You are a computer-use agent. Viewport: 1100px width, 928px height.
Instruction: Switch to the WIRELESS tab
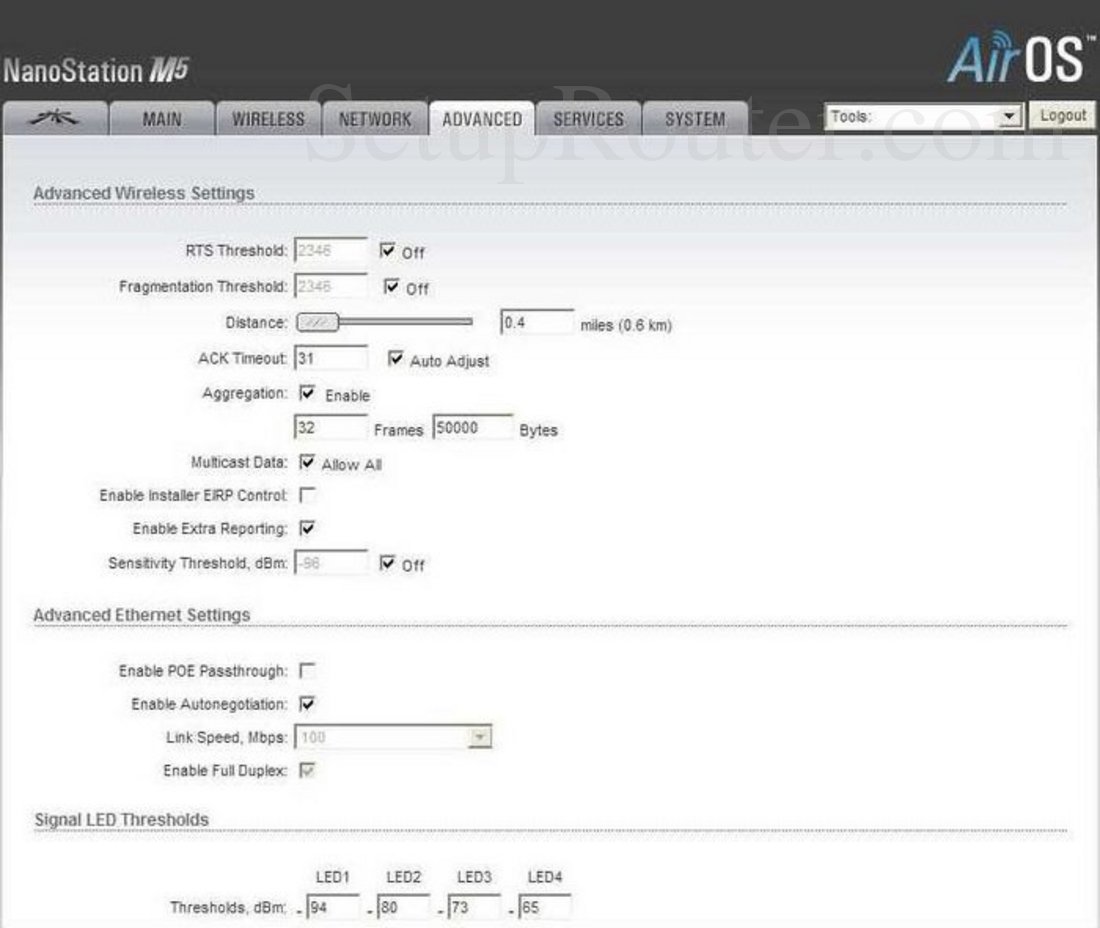click(268, 117)
